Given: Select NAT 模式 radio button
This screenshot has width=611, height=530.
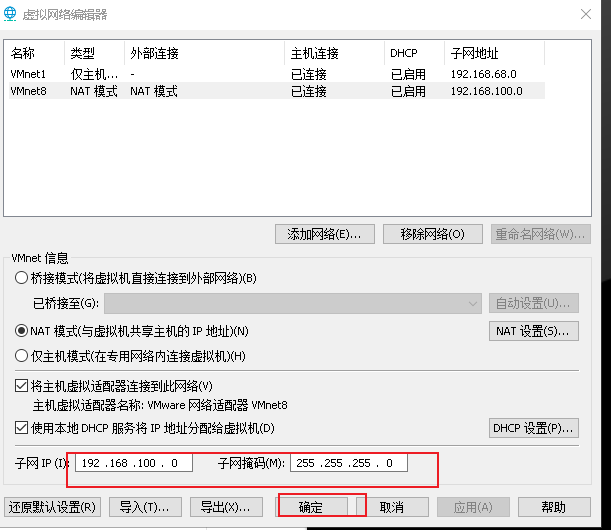Looking at the screenshot, I should click(x=21, y=331).
